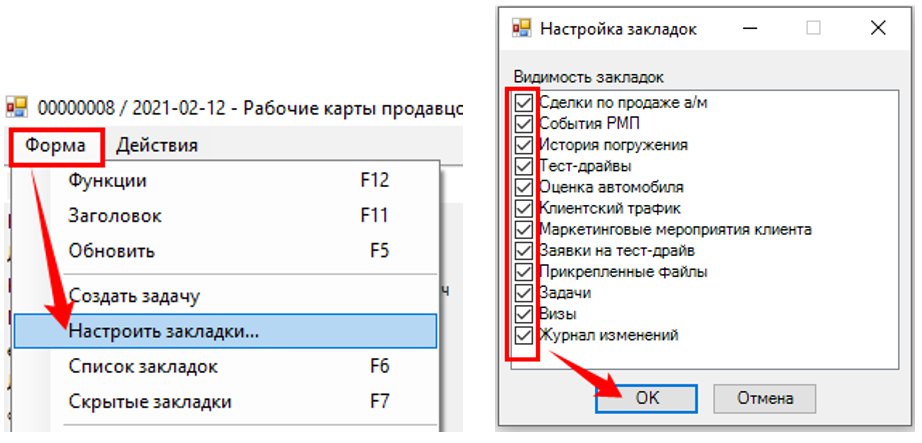The width and height of the screenshot is (922, 443).
Task: Toggle Оценка автомобиля checkbox
Action: [x=524, y=187]
